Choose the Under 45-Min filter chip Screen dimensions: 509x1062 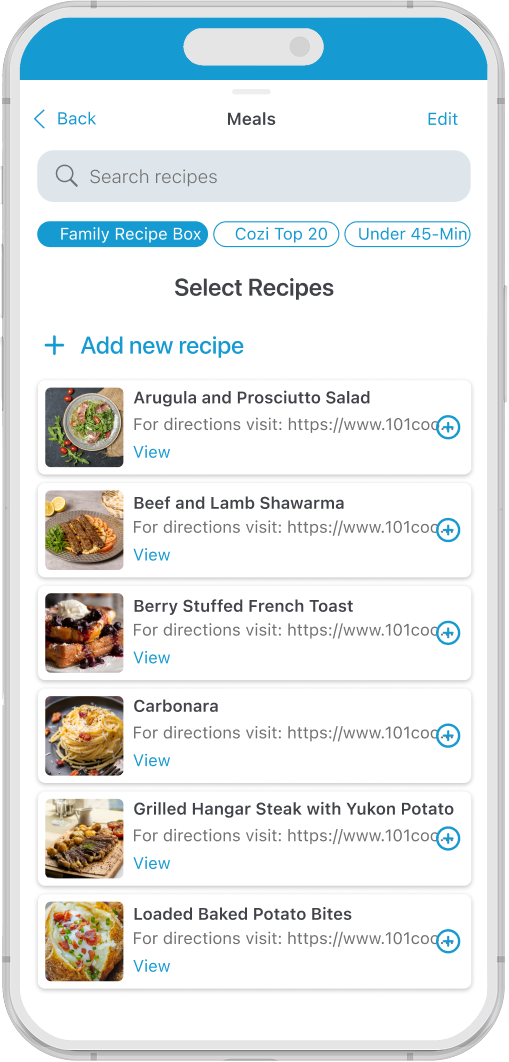pos(407,234)
